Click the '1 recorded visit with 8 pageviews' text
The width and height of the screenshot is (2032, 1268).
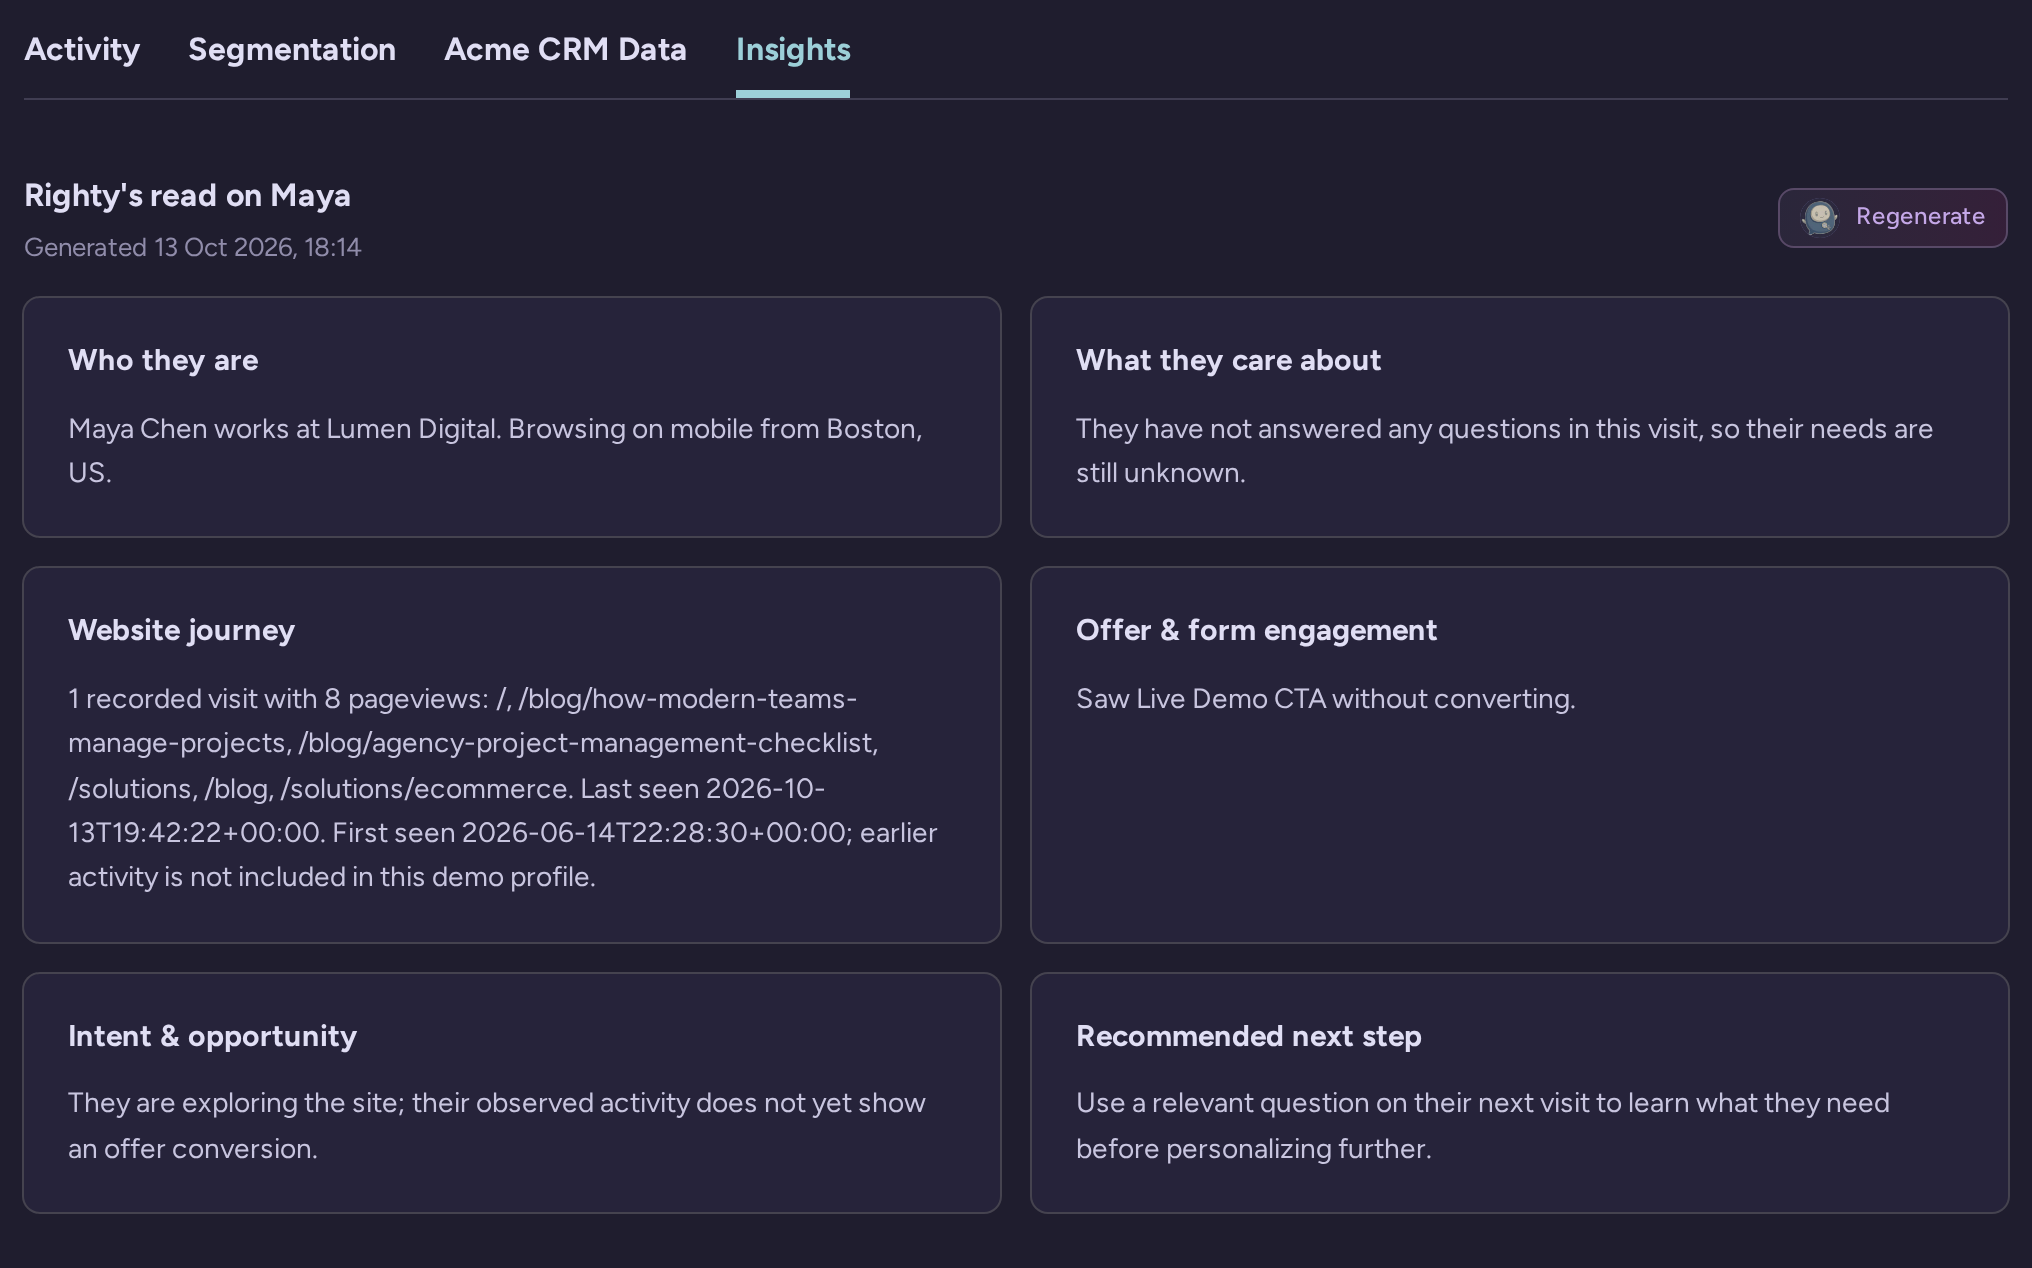[x=278, y=698]
